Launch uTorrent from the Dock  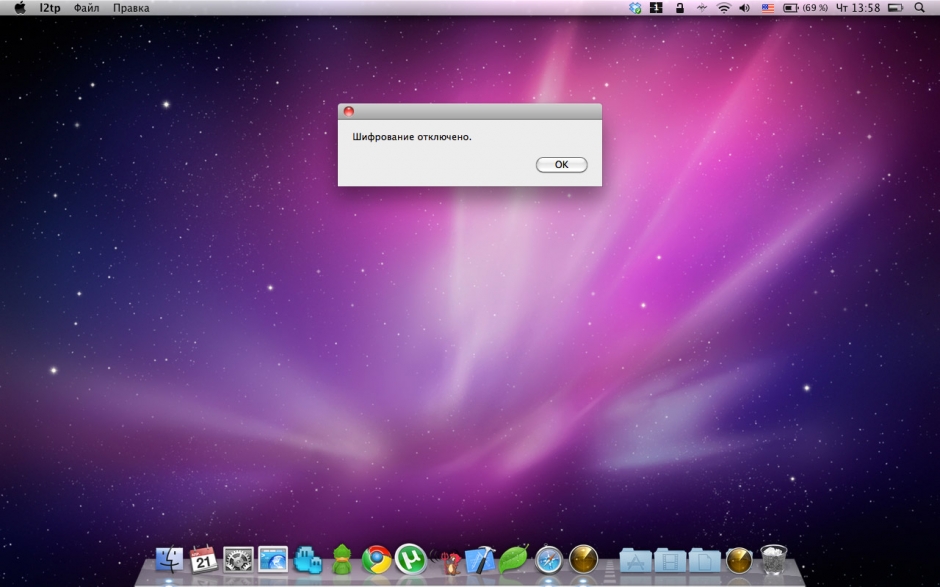pyautogui.click(x=411, y=559)
